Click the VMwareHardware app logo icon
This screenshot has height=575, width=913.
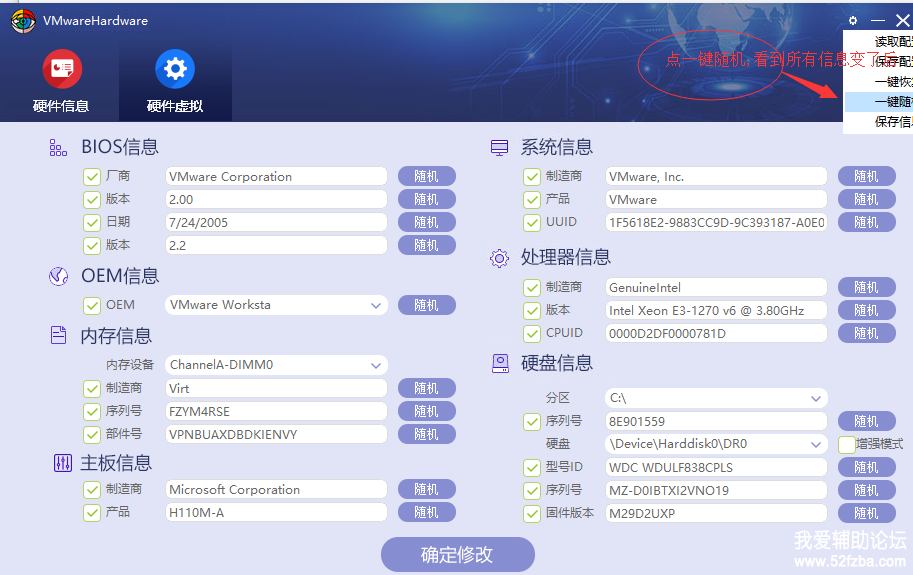click(23, 21)
